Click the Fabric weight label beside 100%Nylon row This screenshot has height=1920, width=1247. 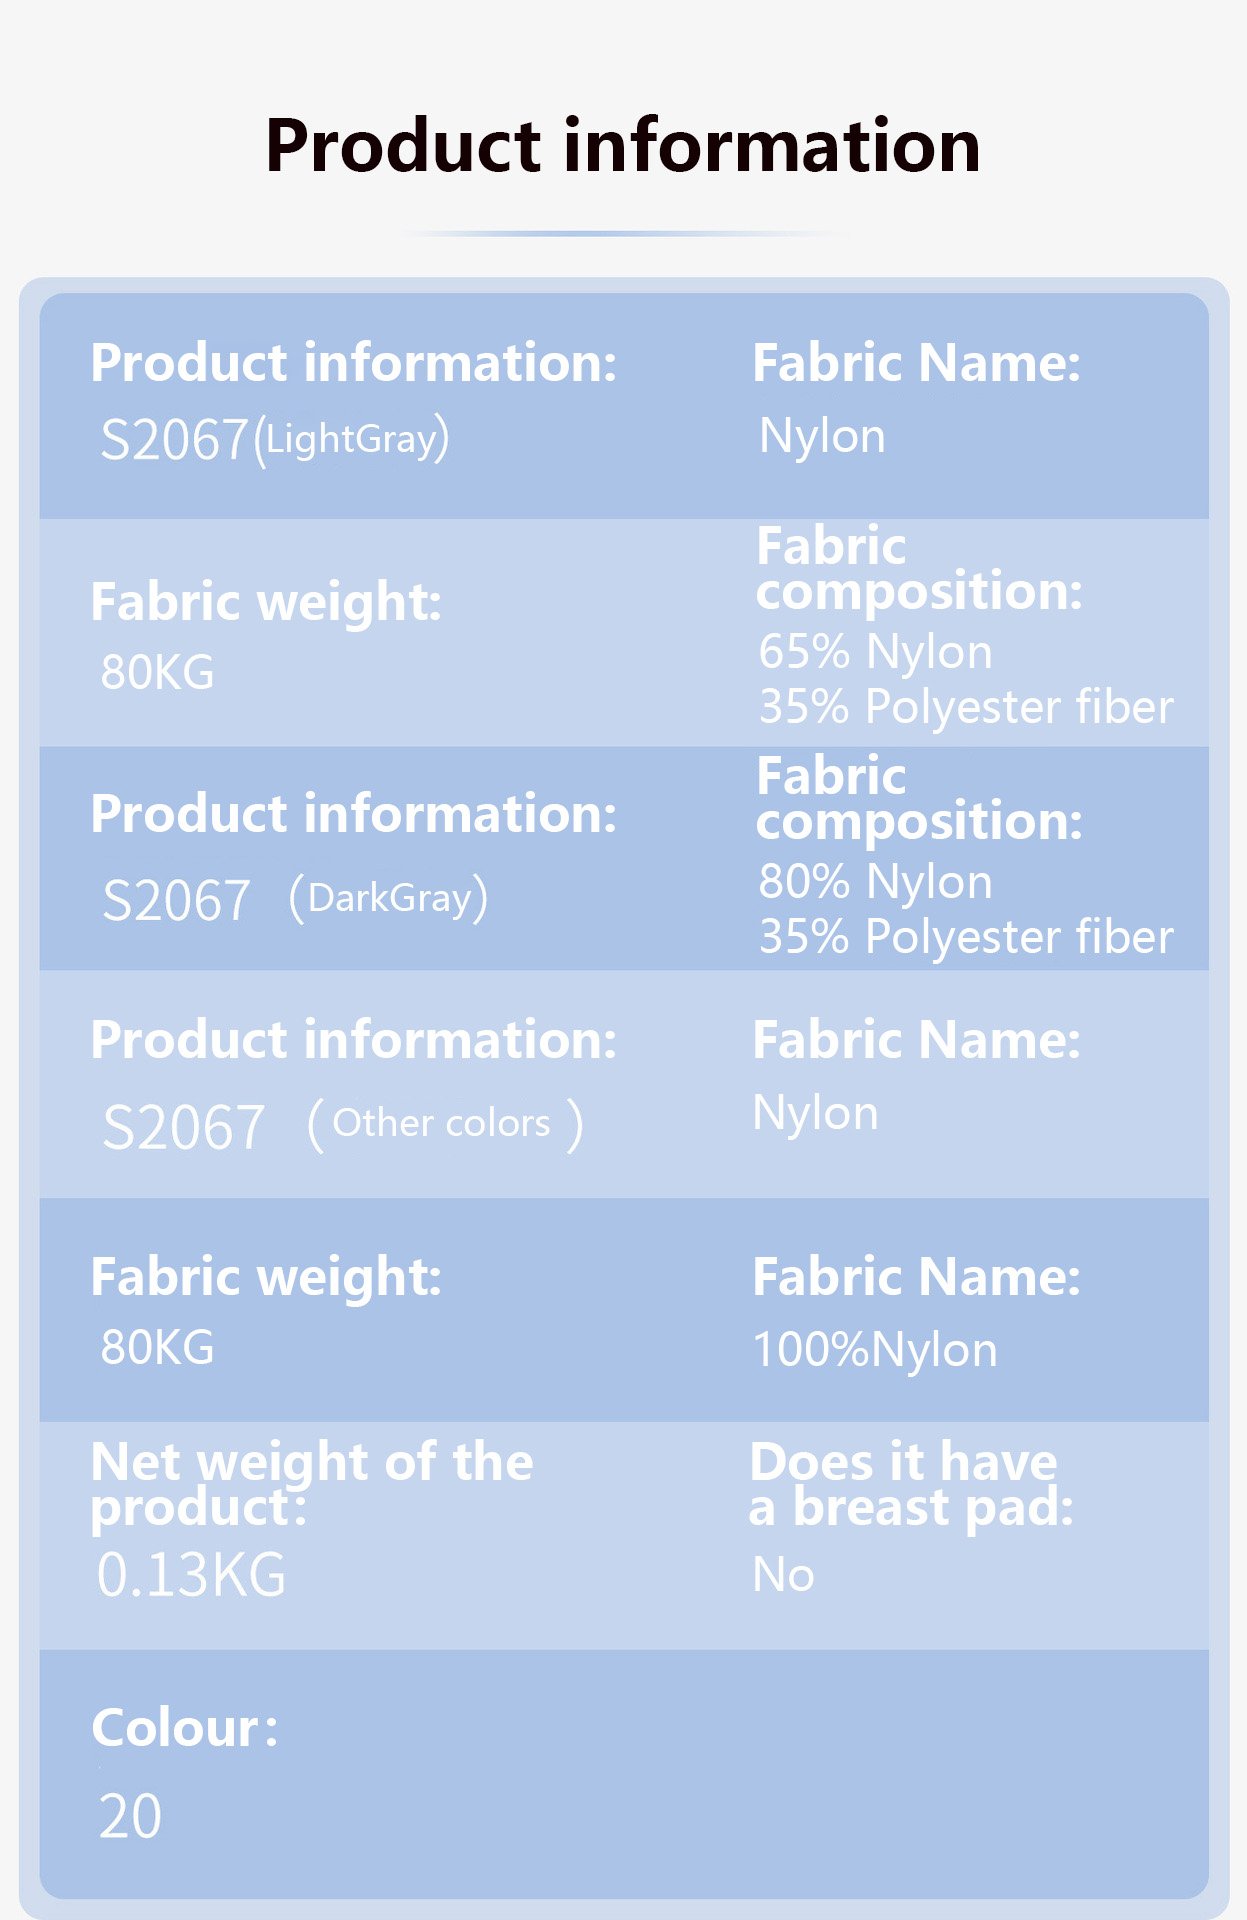(265, 1277)
